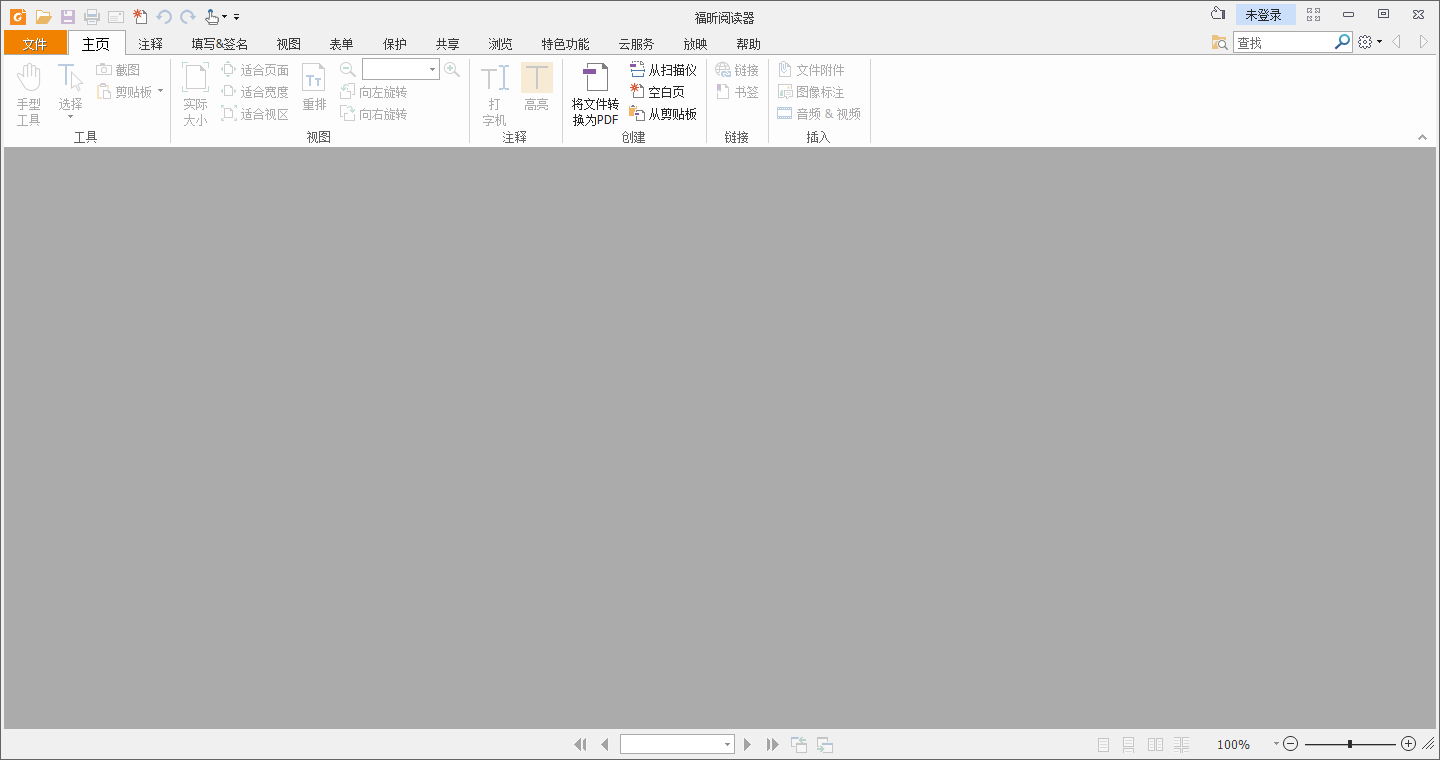Go to last page in status bar
Viewport: 1440px width, 760px height.
point(772,744)
